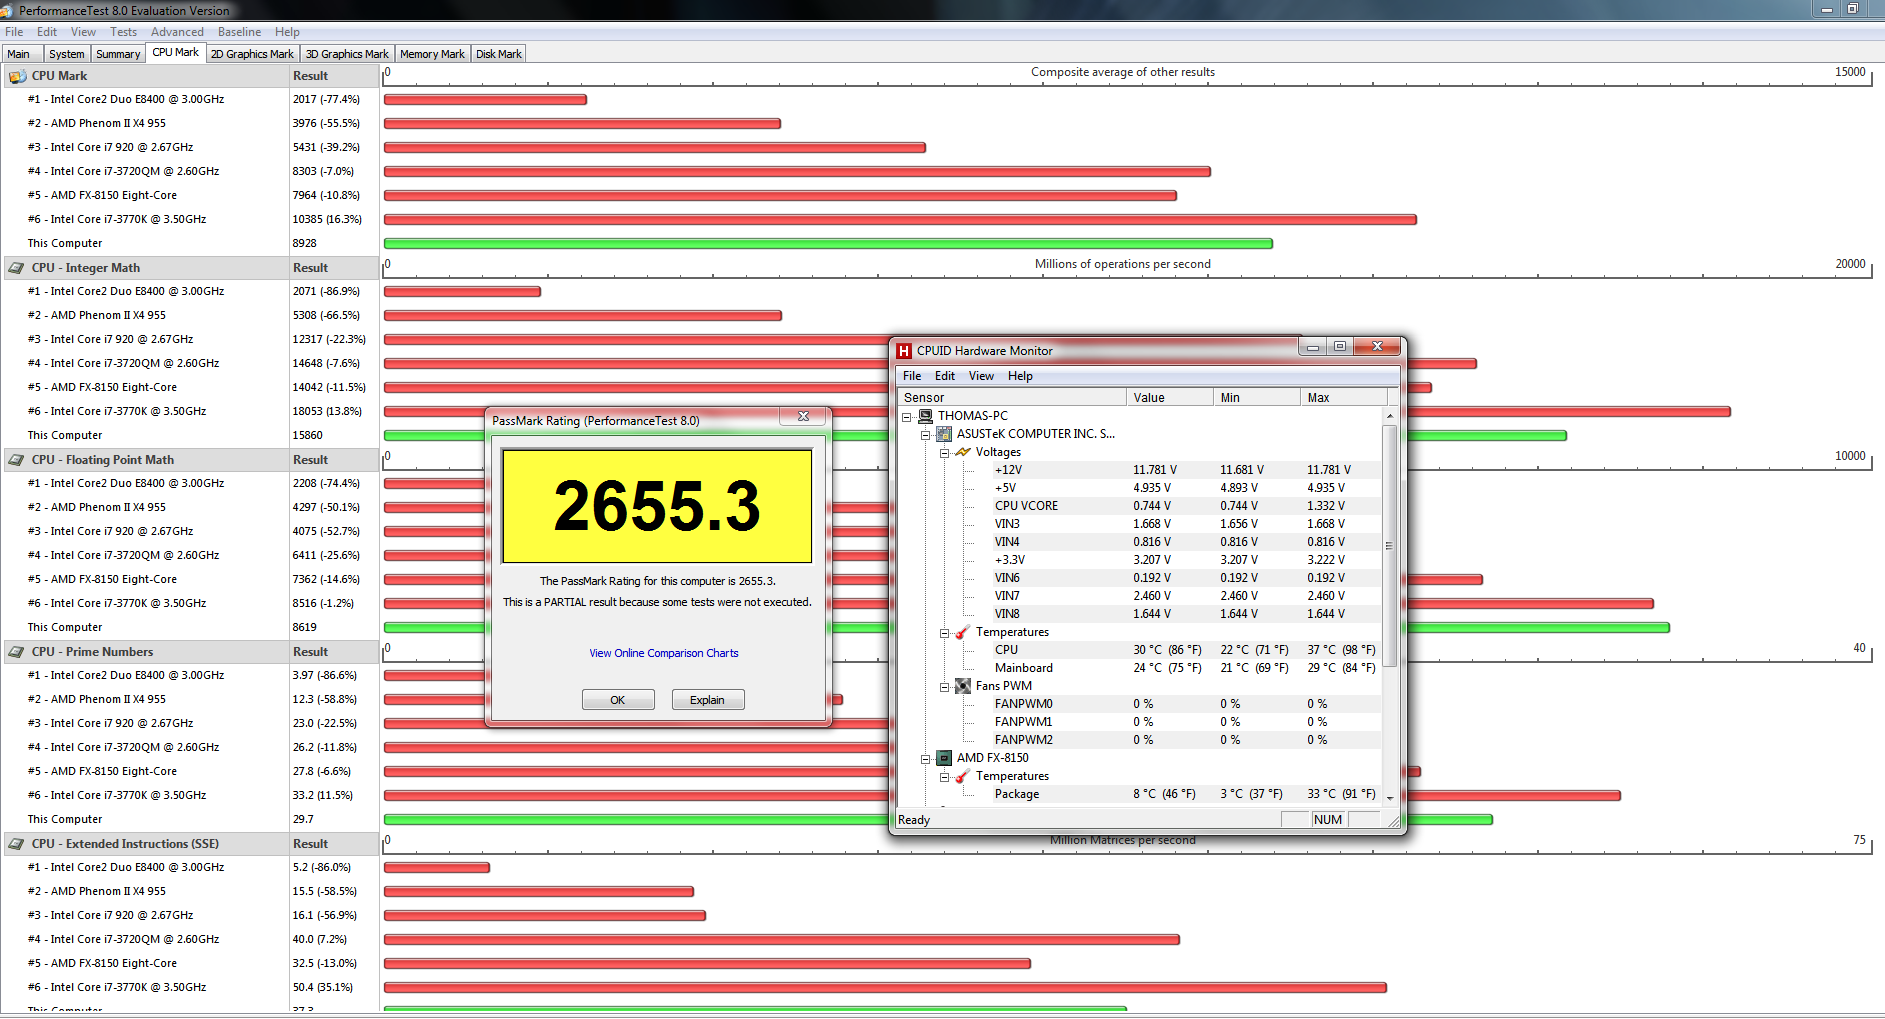1885x1019 pixels.
Task: Click the Hardware Monitor scrollbar up arrow
Action: [x=1389, y=416]
